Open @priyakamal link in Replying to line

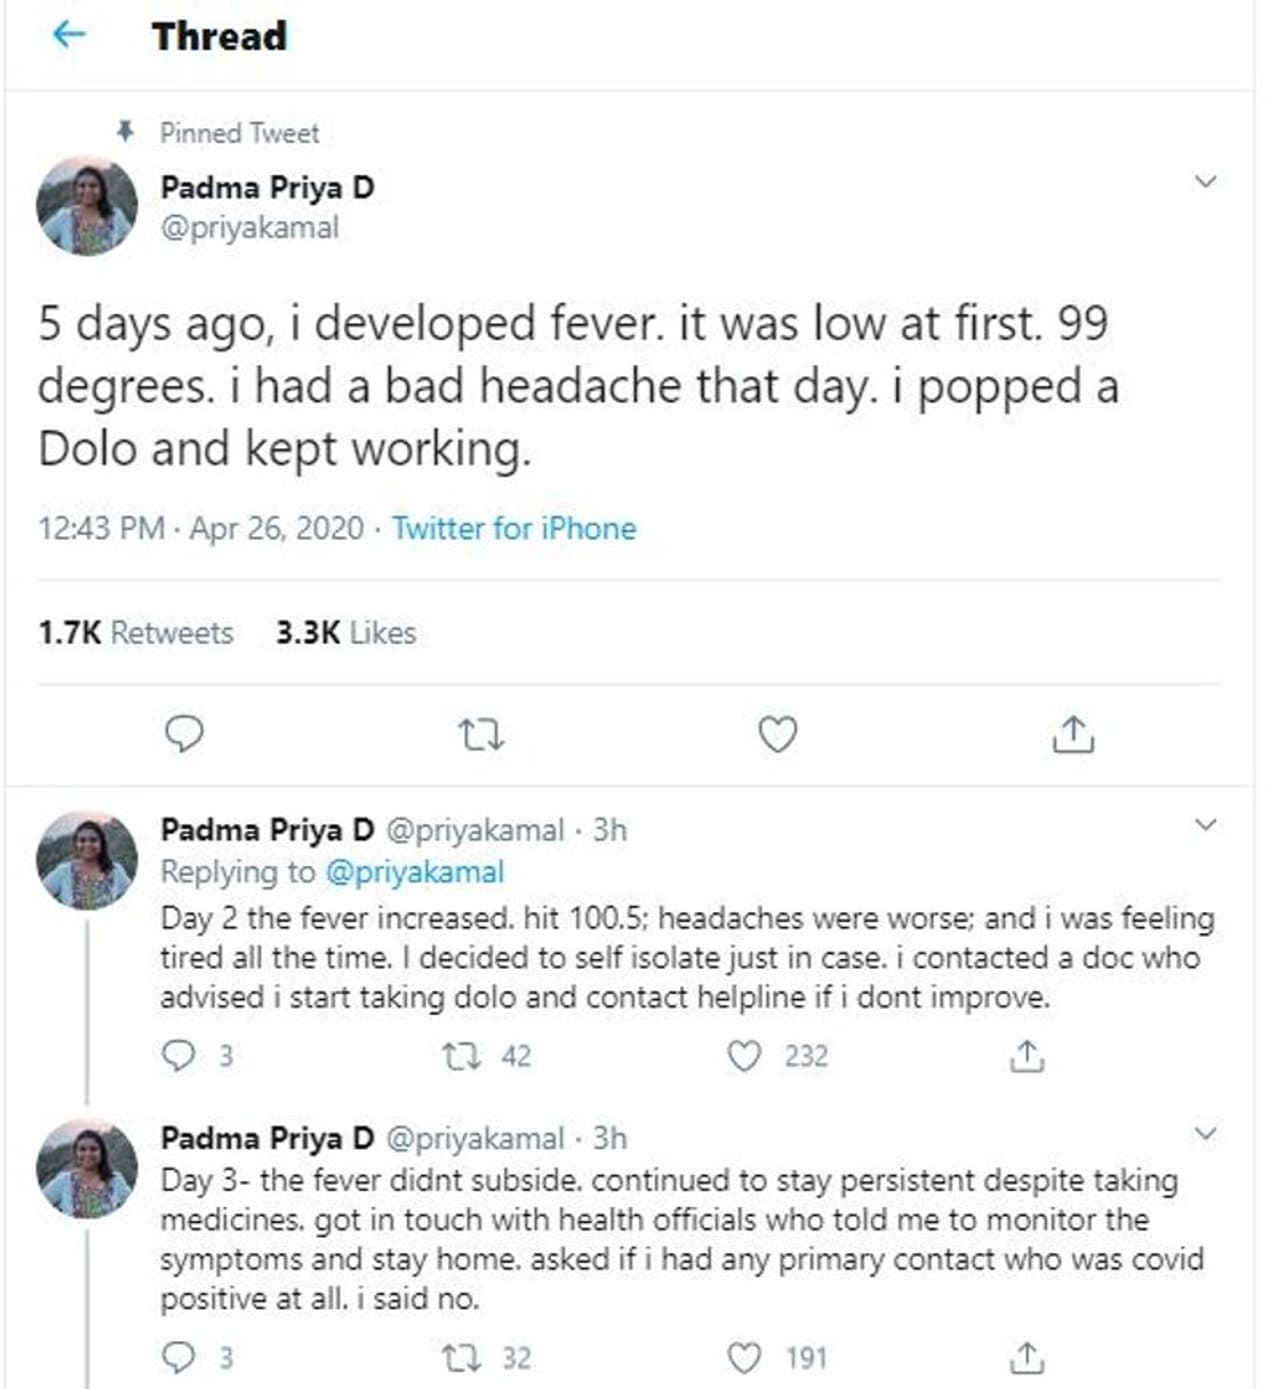[x=415, y=872]
